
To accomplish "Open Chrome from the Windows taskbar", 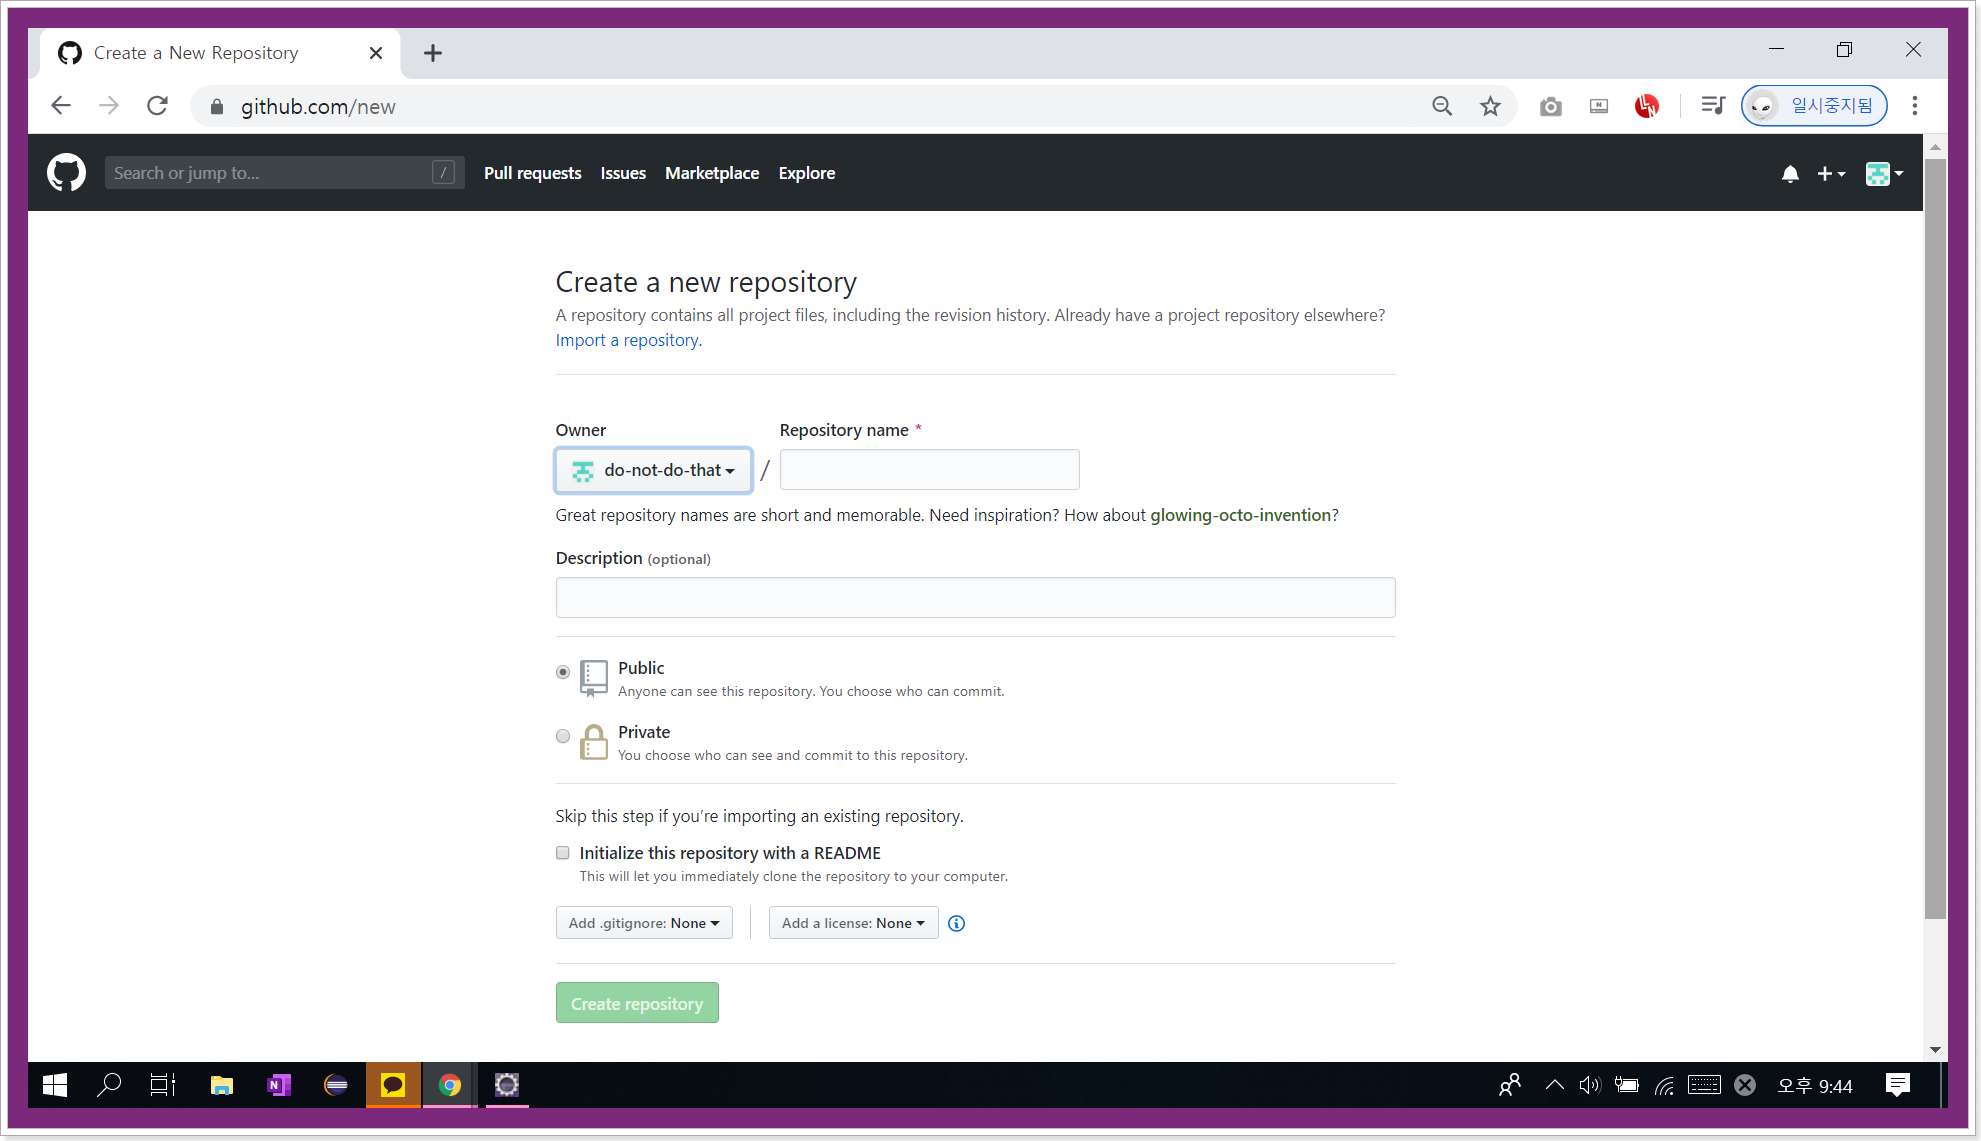I will tap(449, 1085).
